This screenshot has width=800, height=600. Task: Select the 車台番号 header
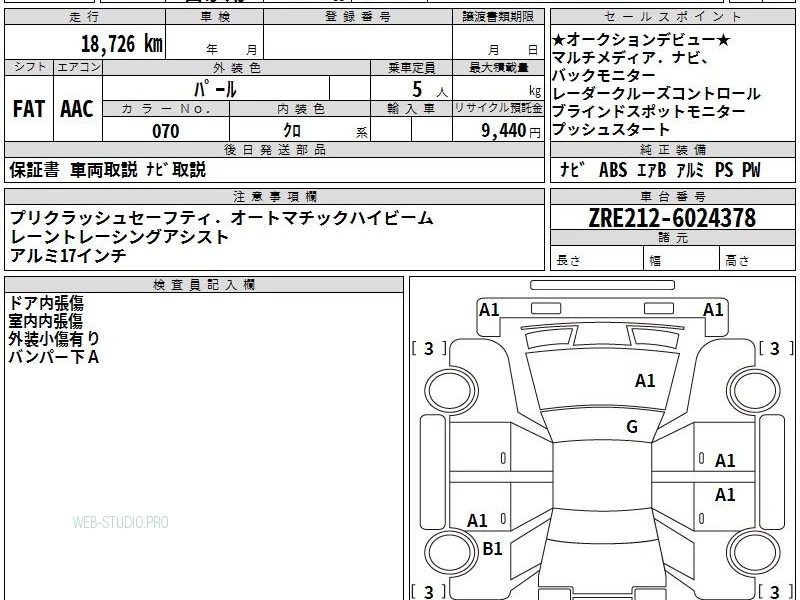click(x=672, y=197)
